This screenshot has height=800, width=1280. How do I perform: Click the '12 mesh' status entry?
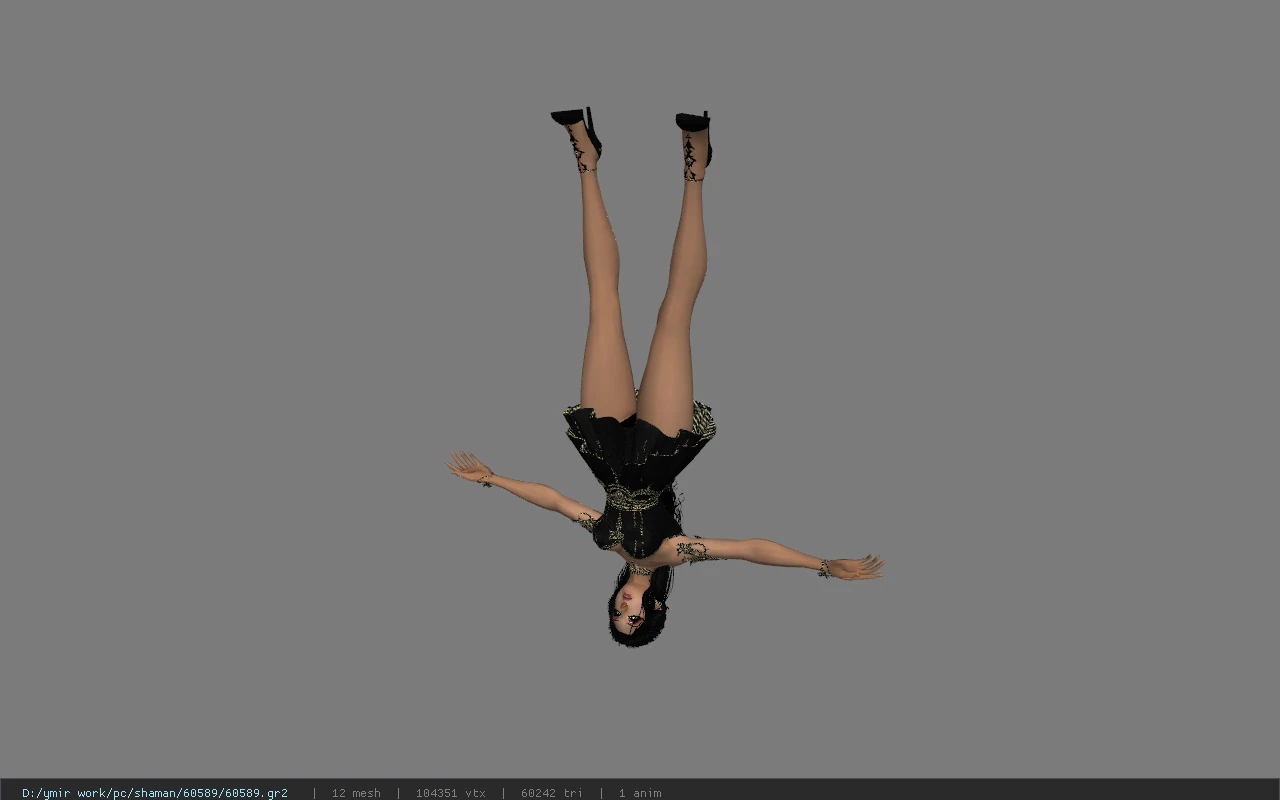[356, 793]
